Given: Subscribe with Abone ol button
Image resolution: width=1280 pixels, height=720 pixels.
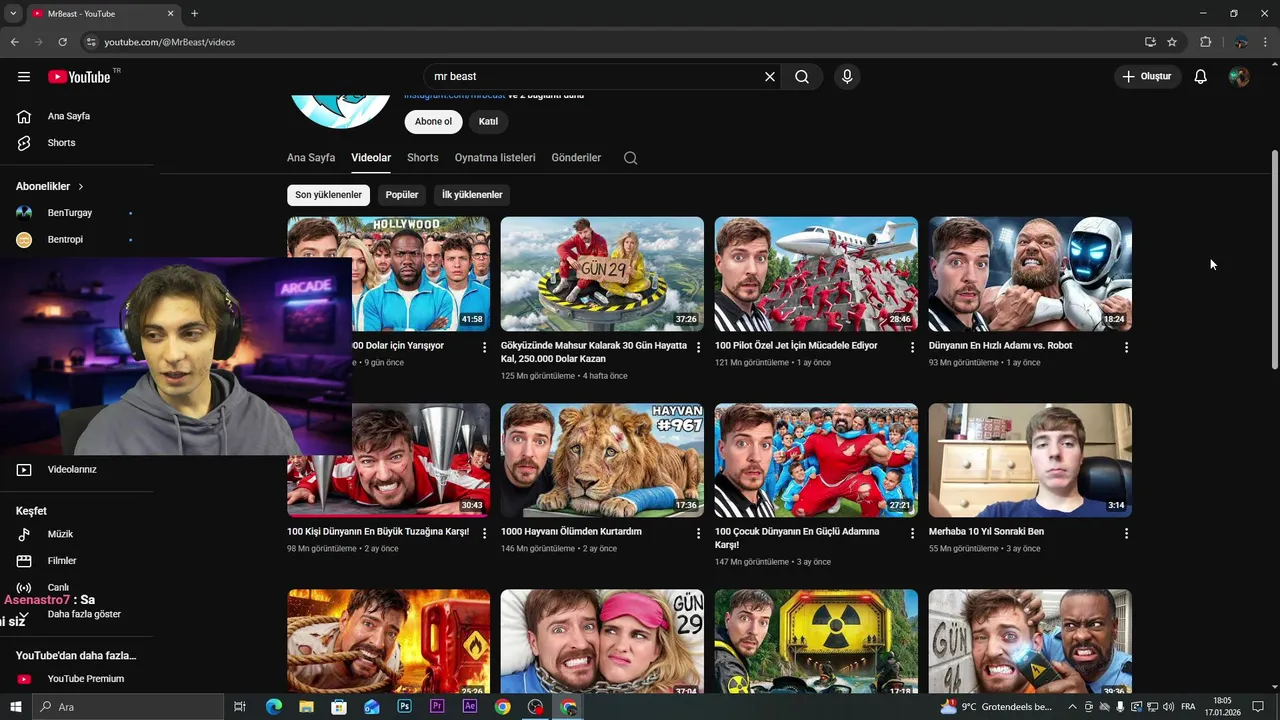Looking at the screenshot, I should (x=433, y=122).
